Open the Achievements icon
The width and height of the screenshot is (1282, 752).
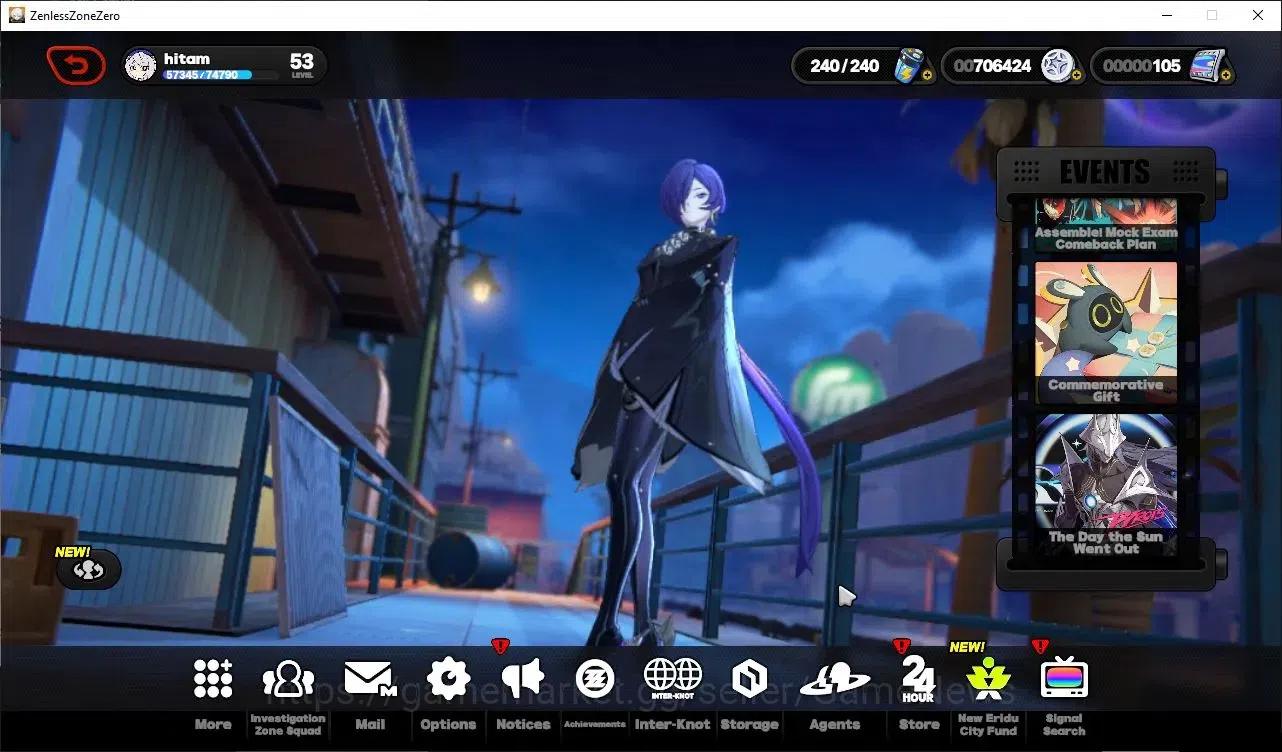(x=595, y=679)
